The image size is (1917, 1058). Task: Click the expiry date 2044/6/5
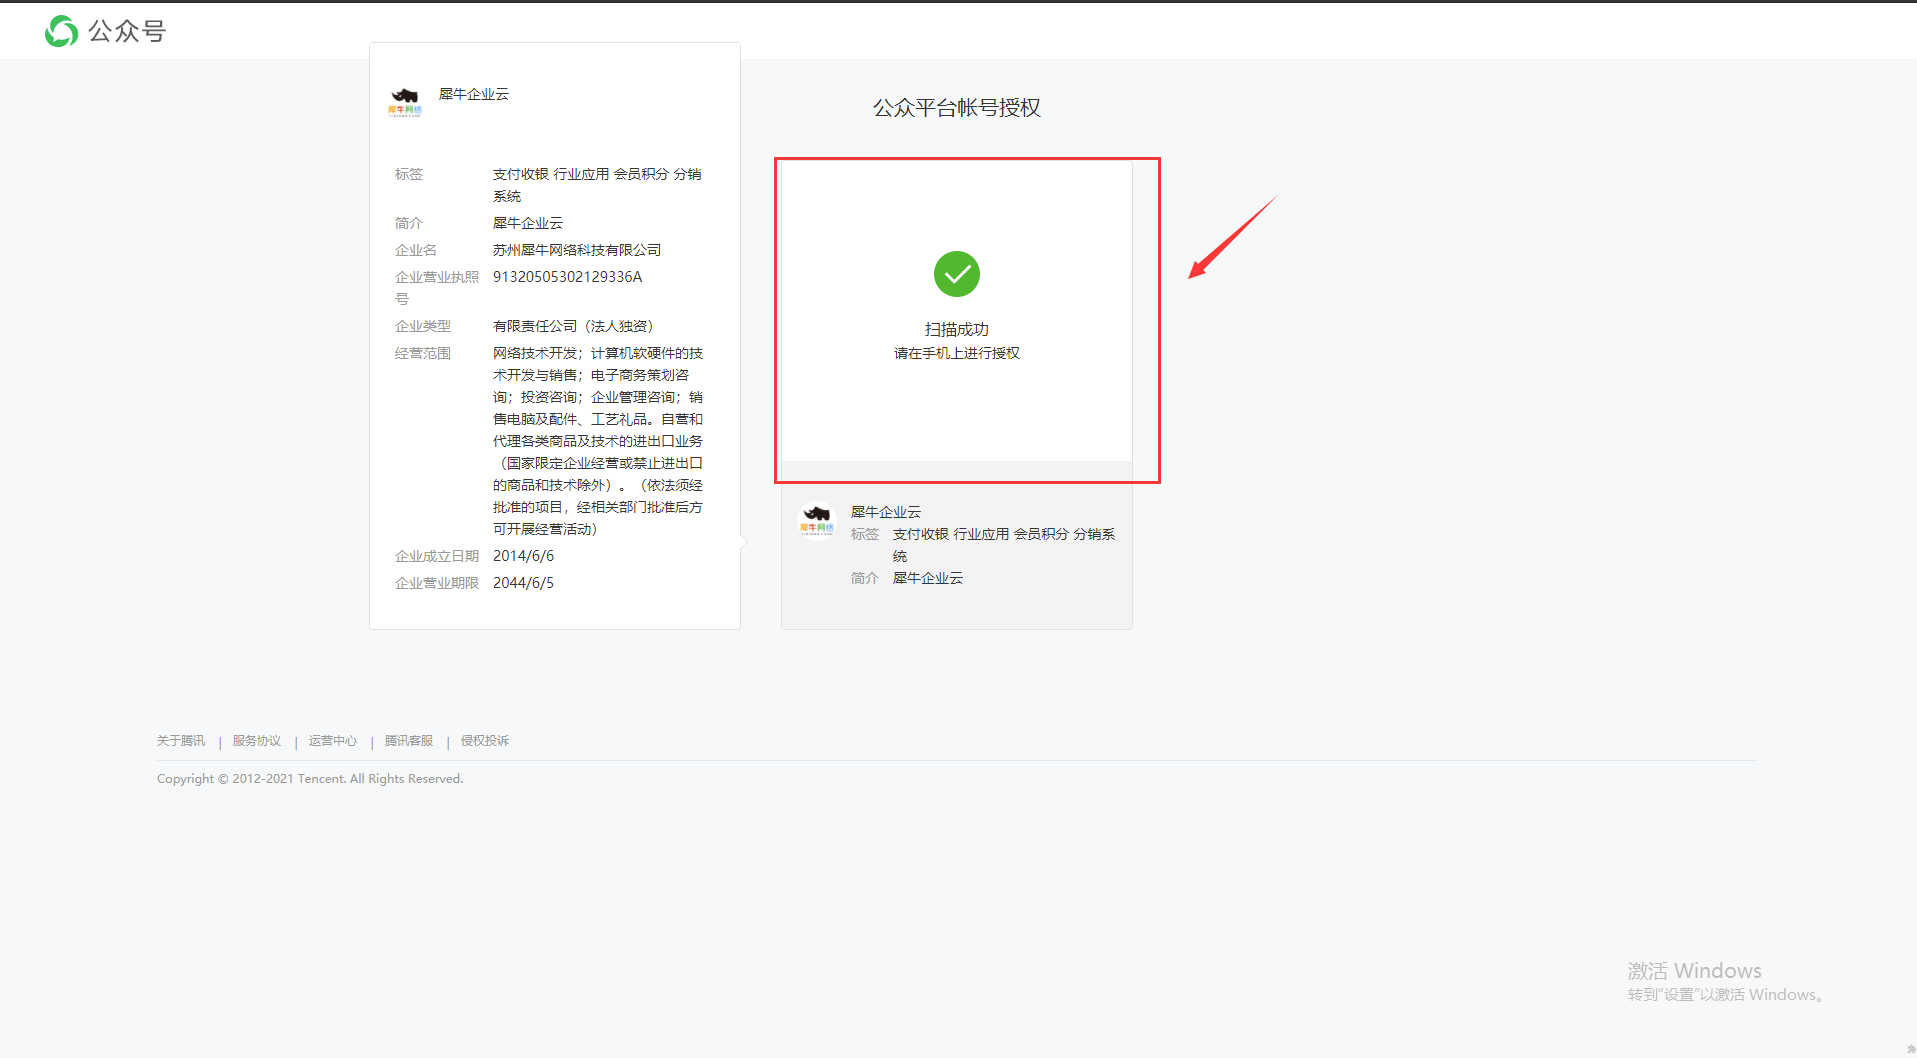pos(523,583)
